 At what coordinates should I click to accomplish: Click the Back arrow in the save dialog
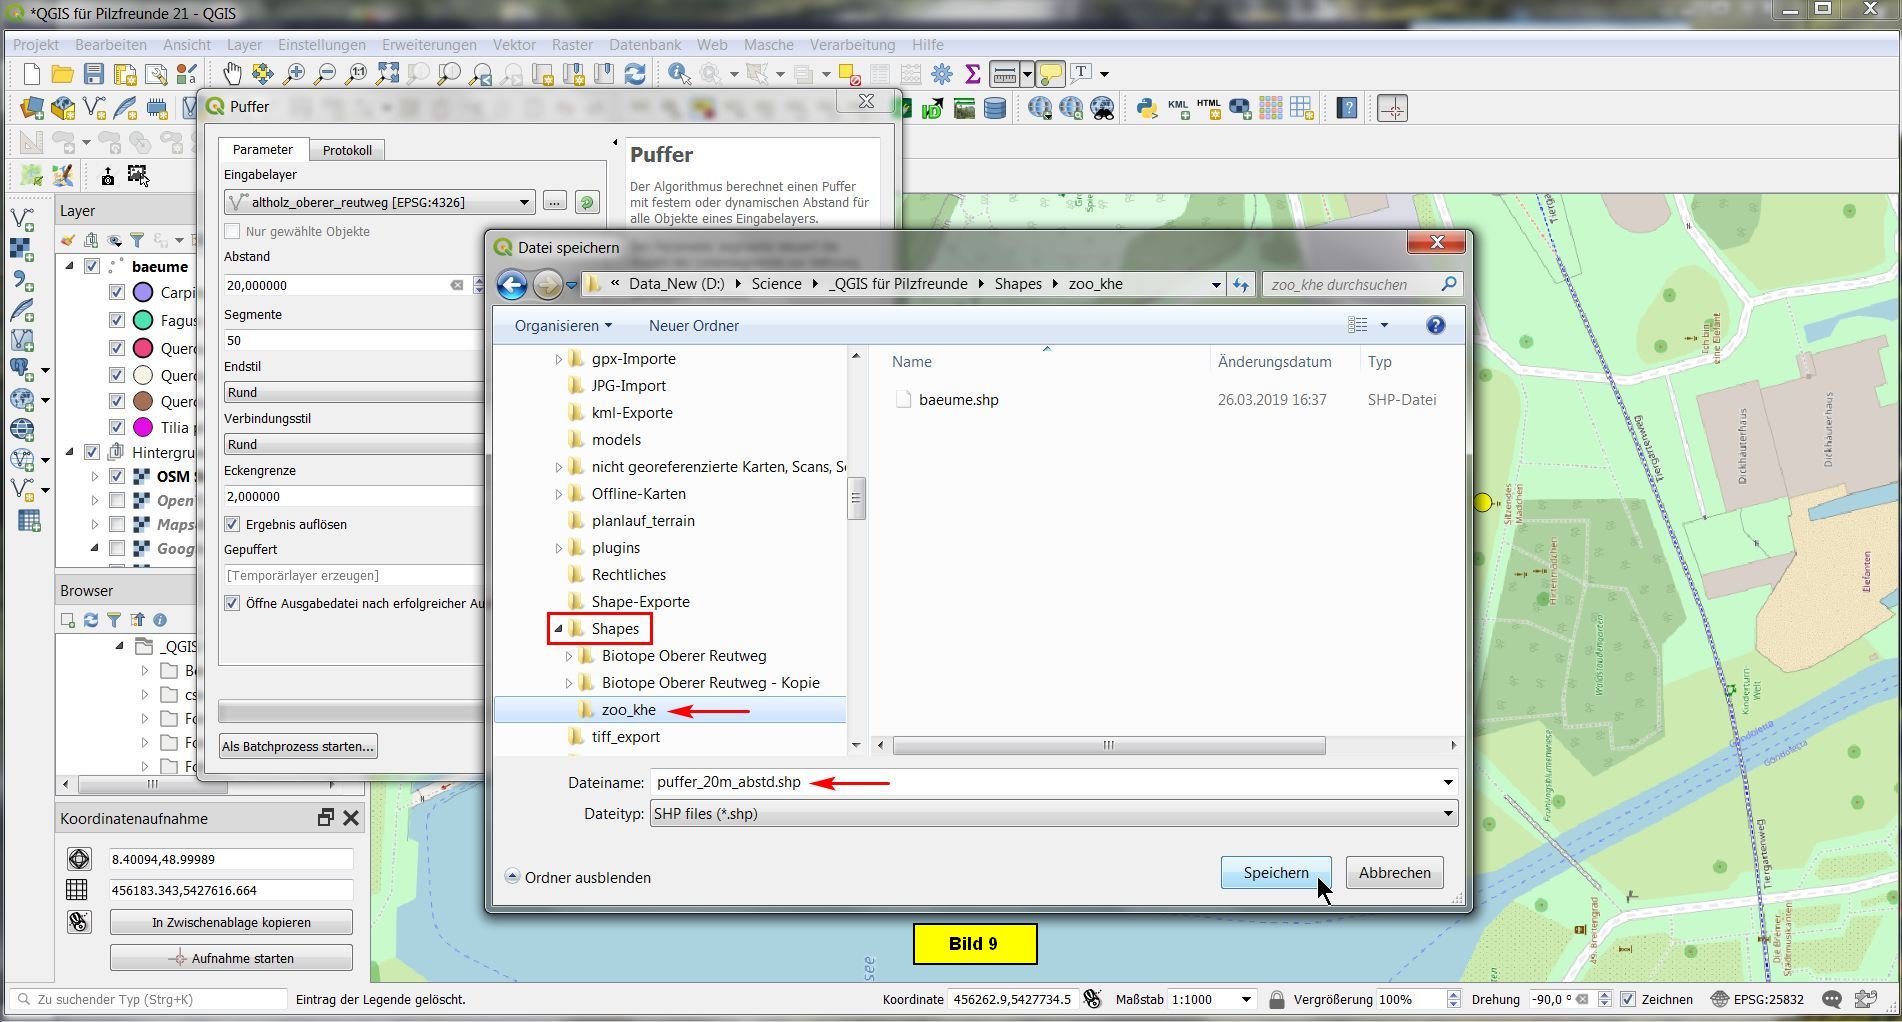(512, 285)
